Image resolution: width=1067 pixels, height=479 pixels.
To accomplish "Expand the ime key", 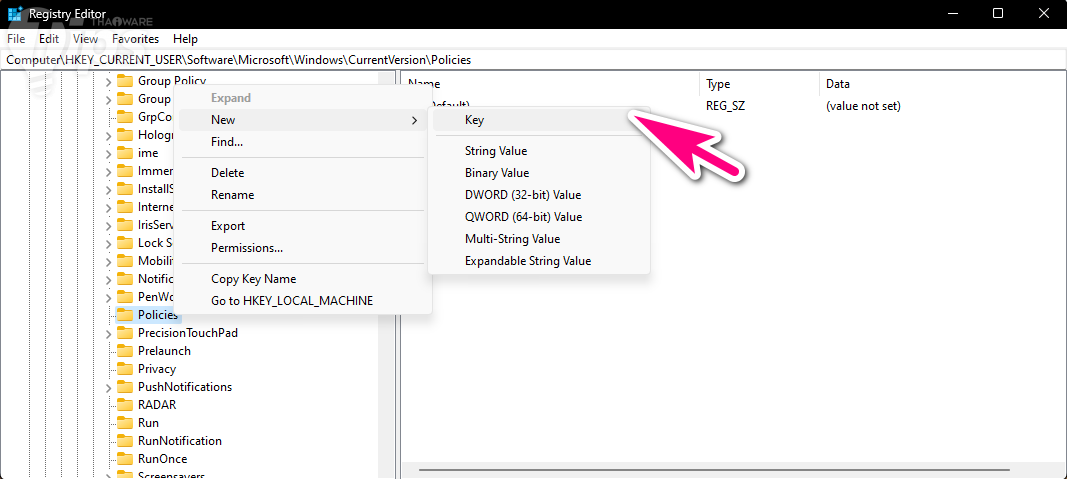I will point(108,152).
